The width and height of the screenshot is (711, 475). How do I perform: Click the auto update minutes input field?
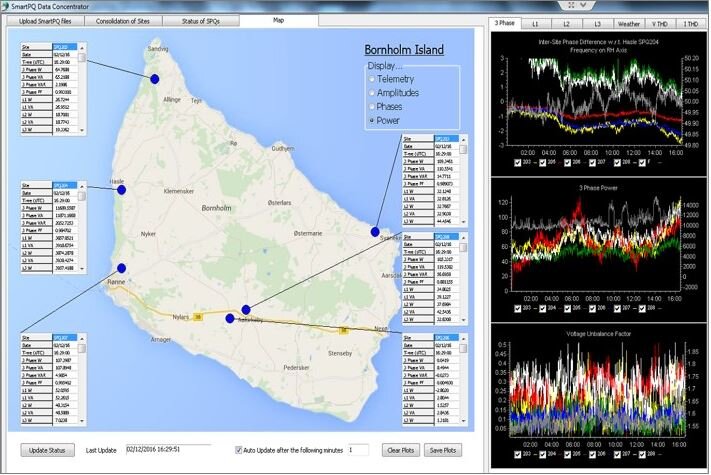point(359,450)
